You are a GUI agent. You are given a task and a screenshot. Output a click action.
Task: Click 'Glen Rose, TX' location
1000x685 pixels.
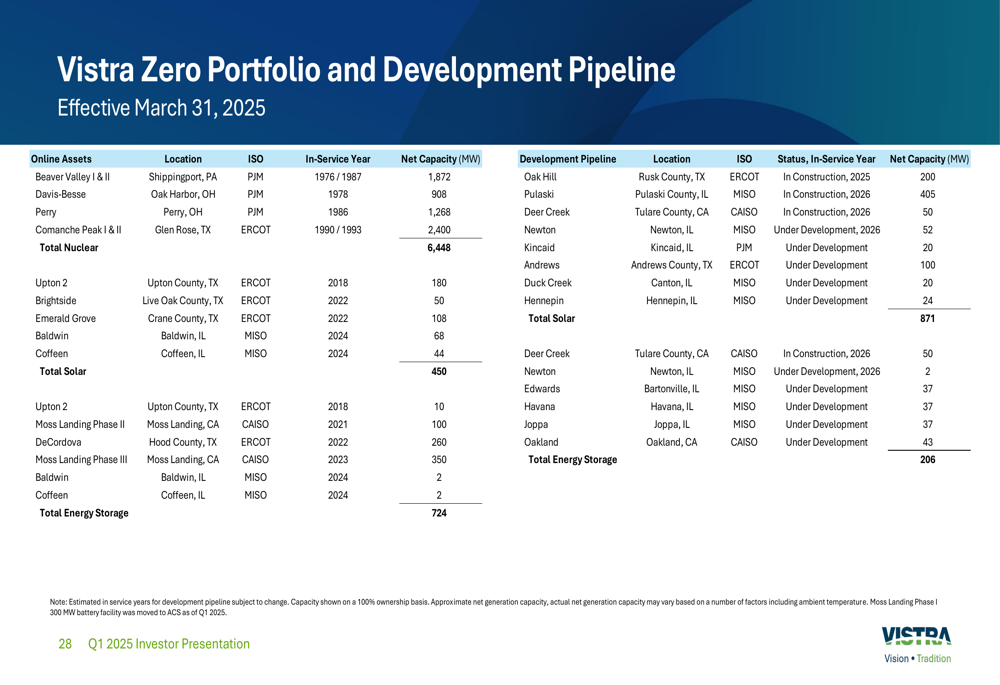point(182,230)
